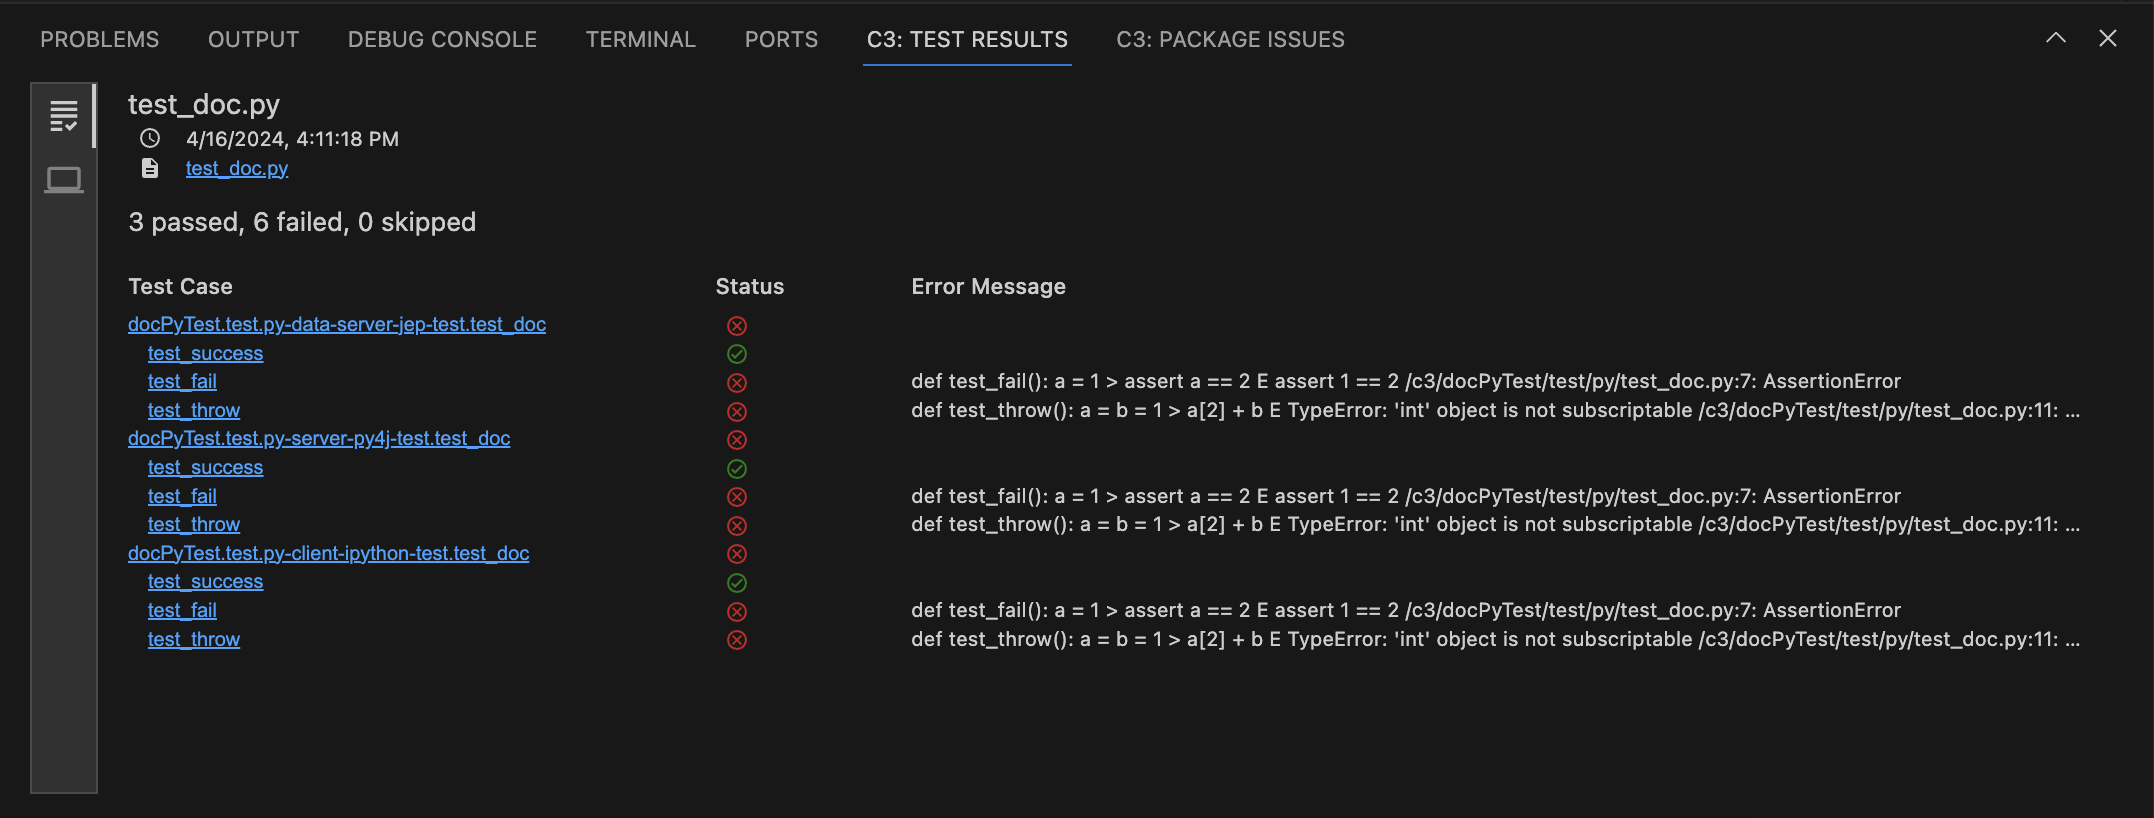The height and width of the screenshot is (818, 2154).
Task: Switch to the Terminal tab
Action: [640, 39]
